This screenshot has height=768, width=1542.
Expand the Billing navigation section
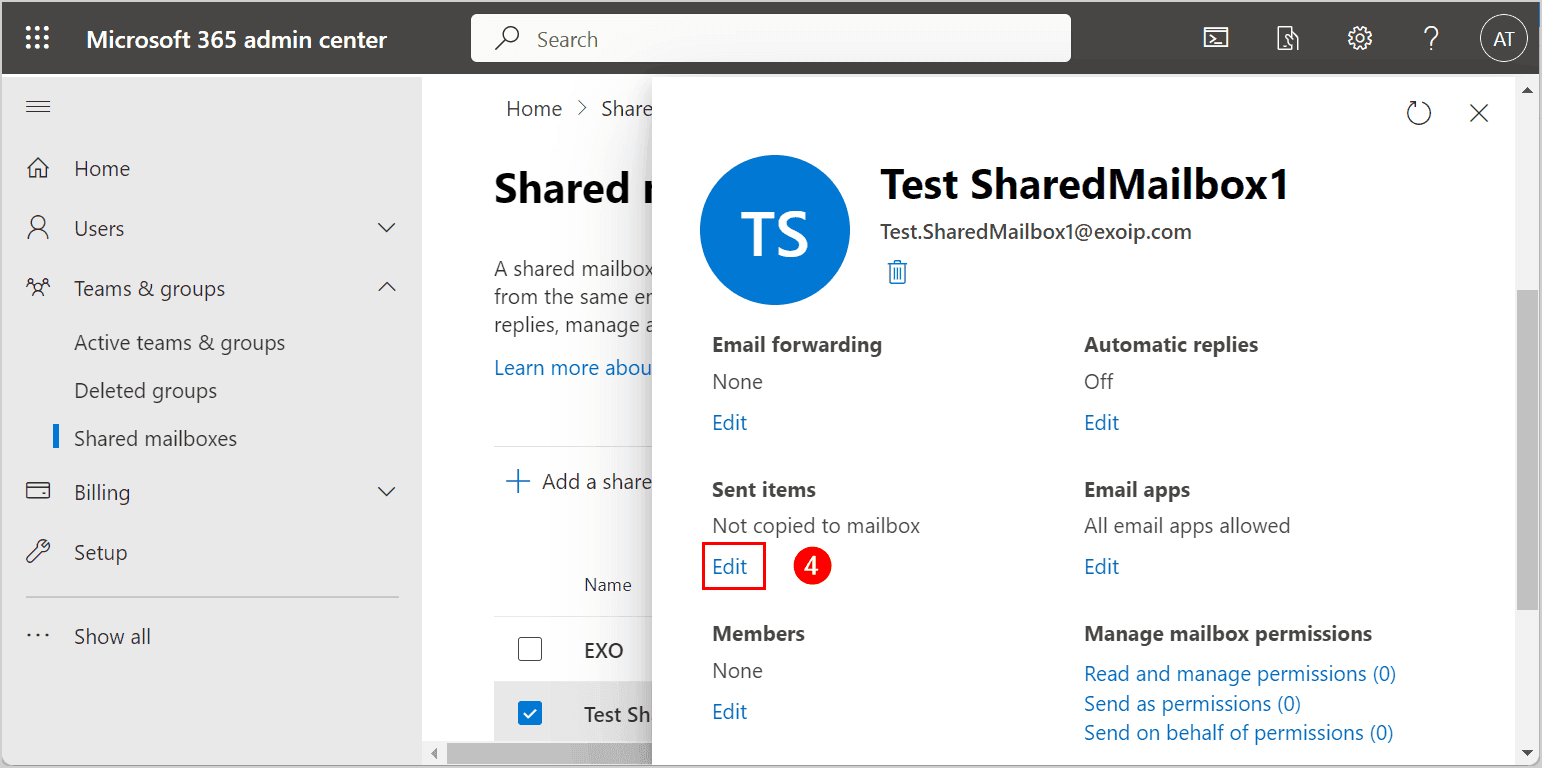tap(386, 492)
